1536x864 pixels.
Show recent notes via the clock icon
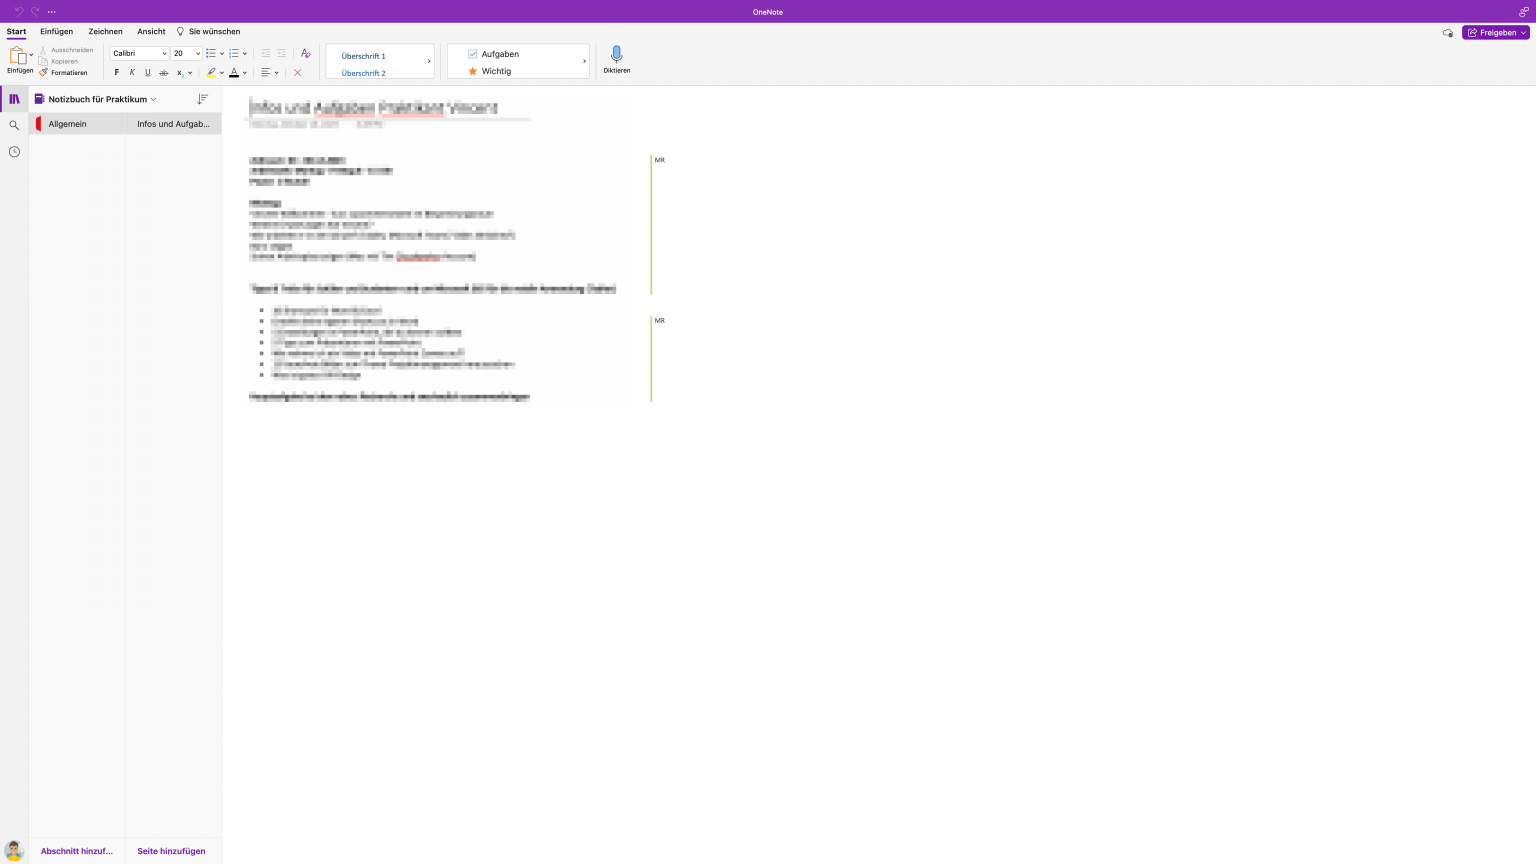click(x=14, y=151)
